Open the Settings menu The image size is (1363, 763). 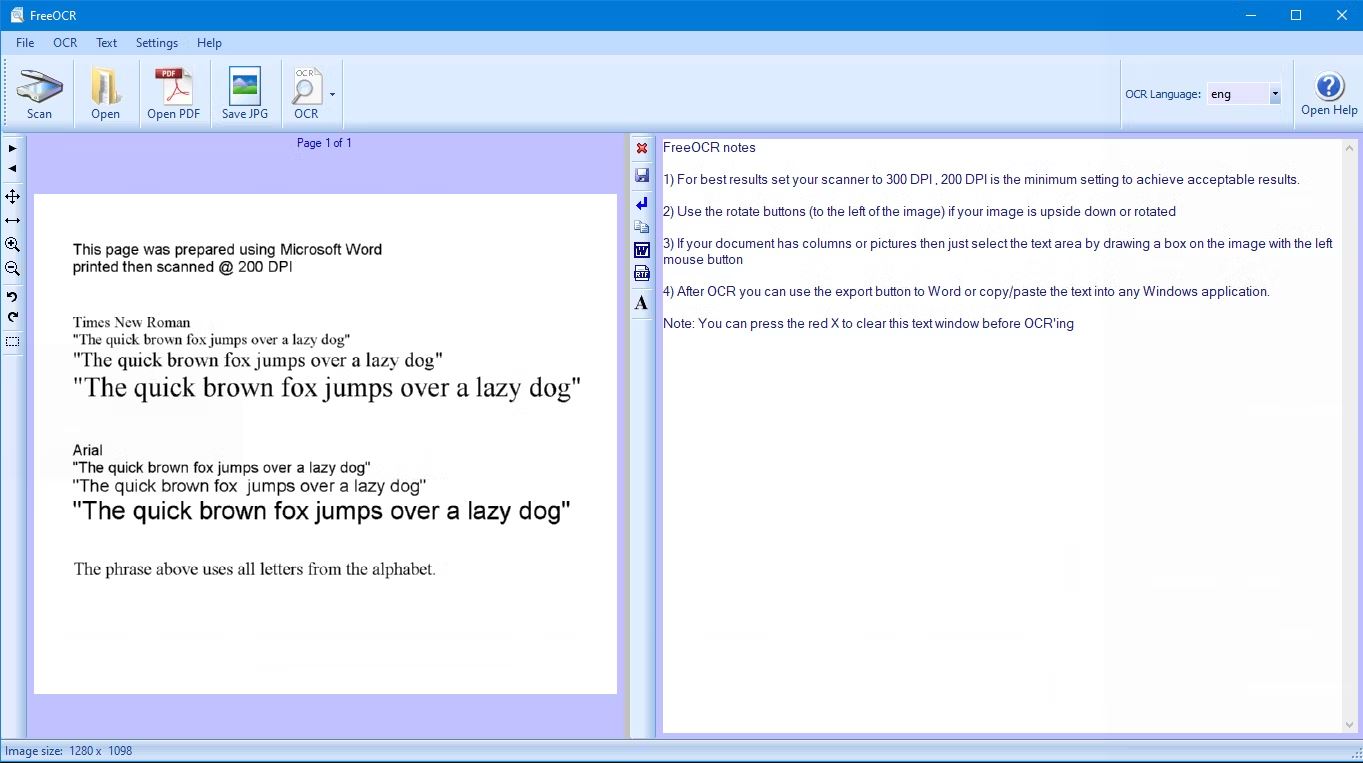pyautogui.click(x=157, y=43)
